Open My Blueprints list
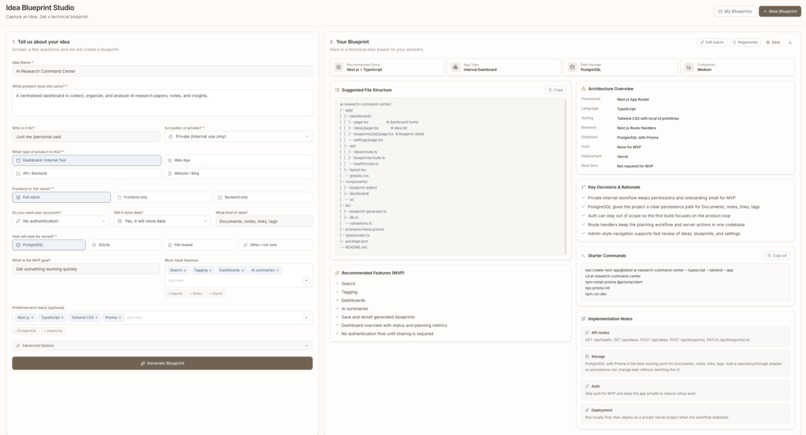 click(x=735, y=11)
